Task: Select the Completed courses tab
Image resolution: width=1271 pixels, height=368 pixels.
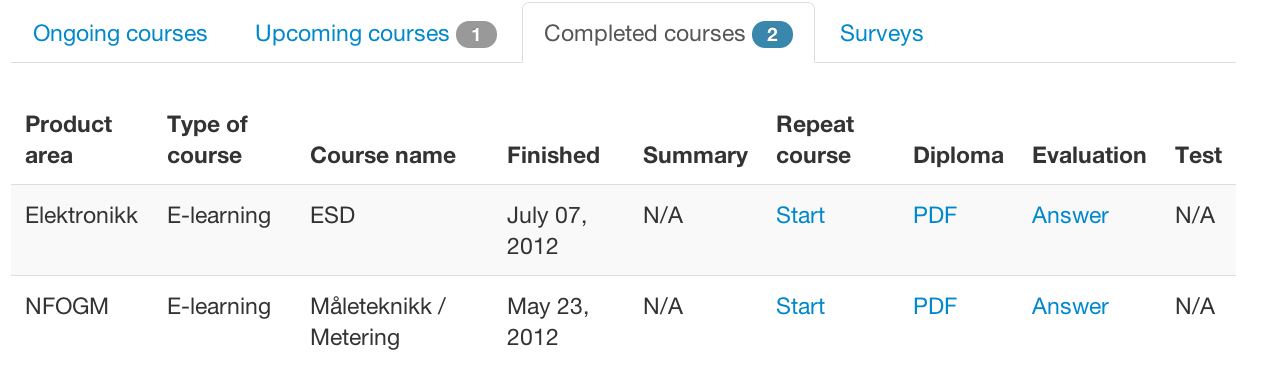Action: point(668,33)
